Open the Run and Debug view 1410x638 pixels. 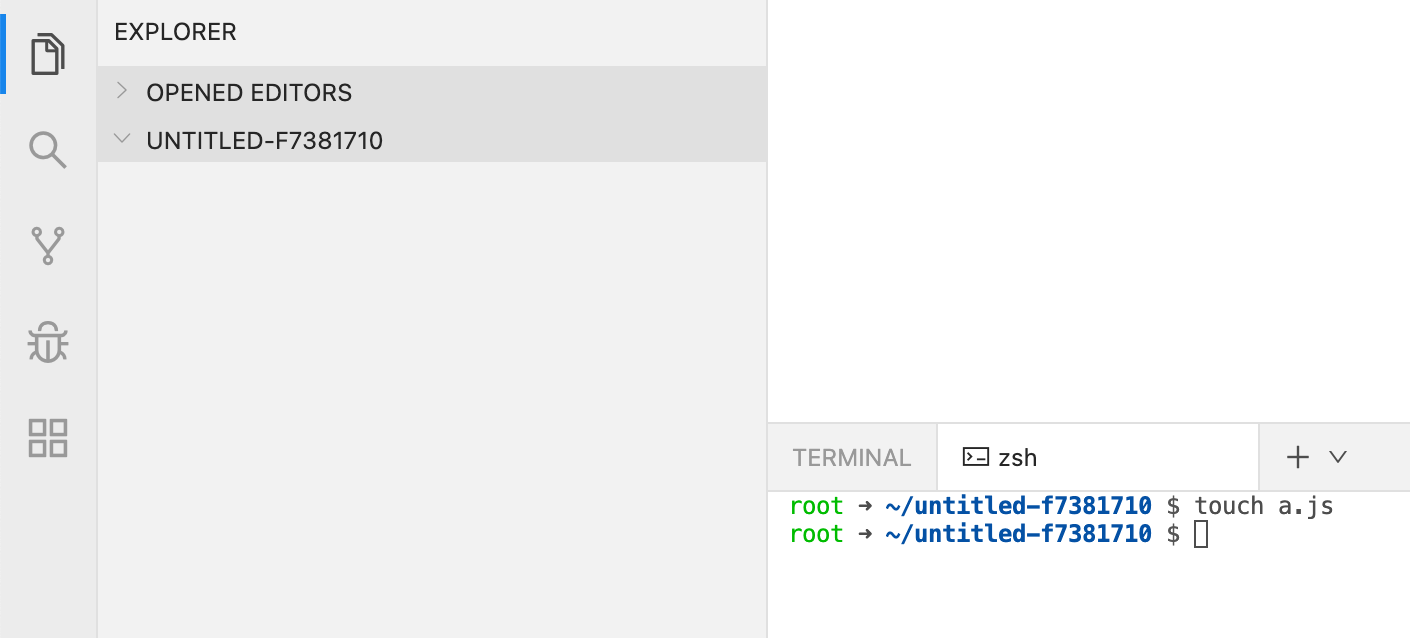point(47,341)
